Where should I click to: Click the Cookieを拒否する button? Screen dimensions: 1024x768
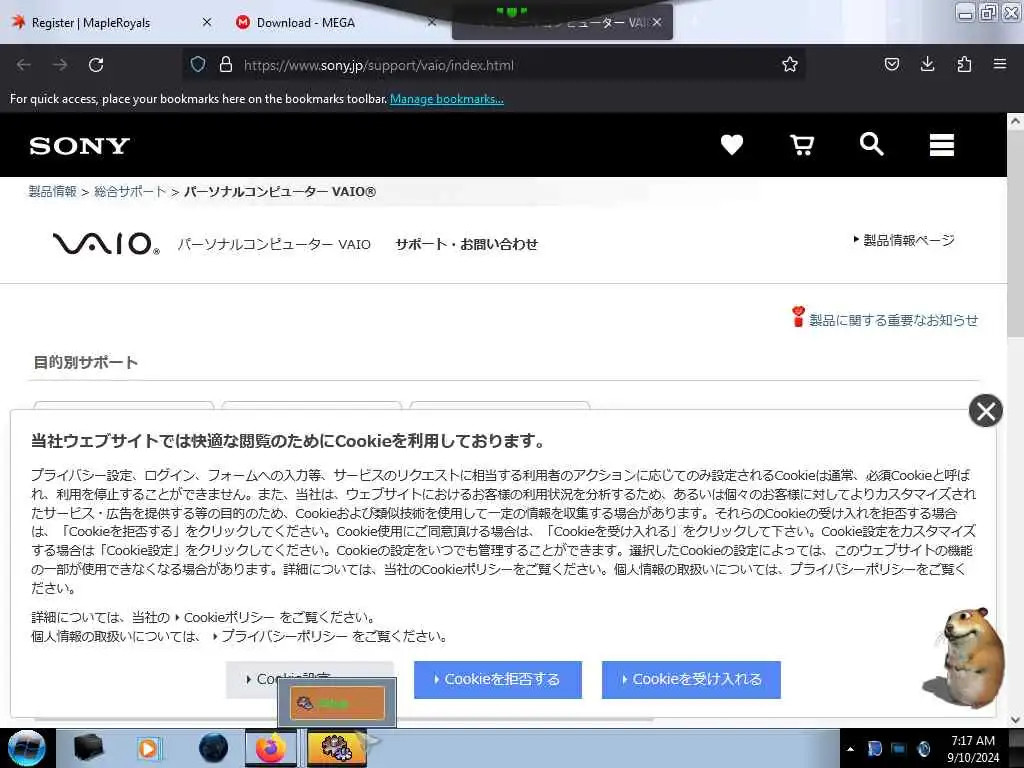498,680
